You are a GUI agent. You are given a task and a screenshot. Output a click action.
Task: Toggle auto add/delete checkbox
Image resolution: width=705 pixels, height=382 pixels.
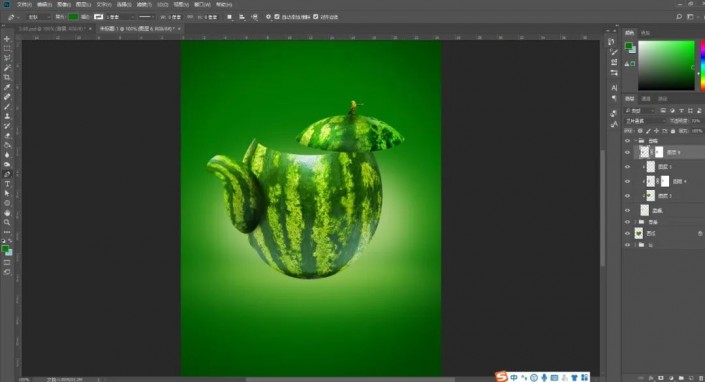coord(277,17)
